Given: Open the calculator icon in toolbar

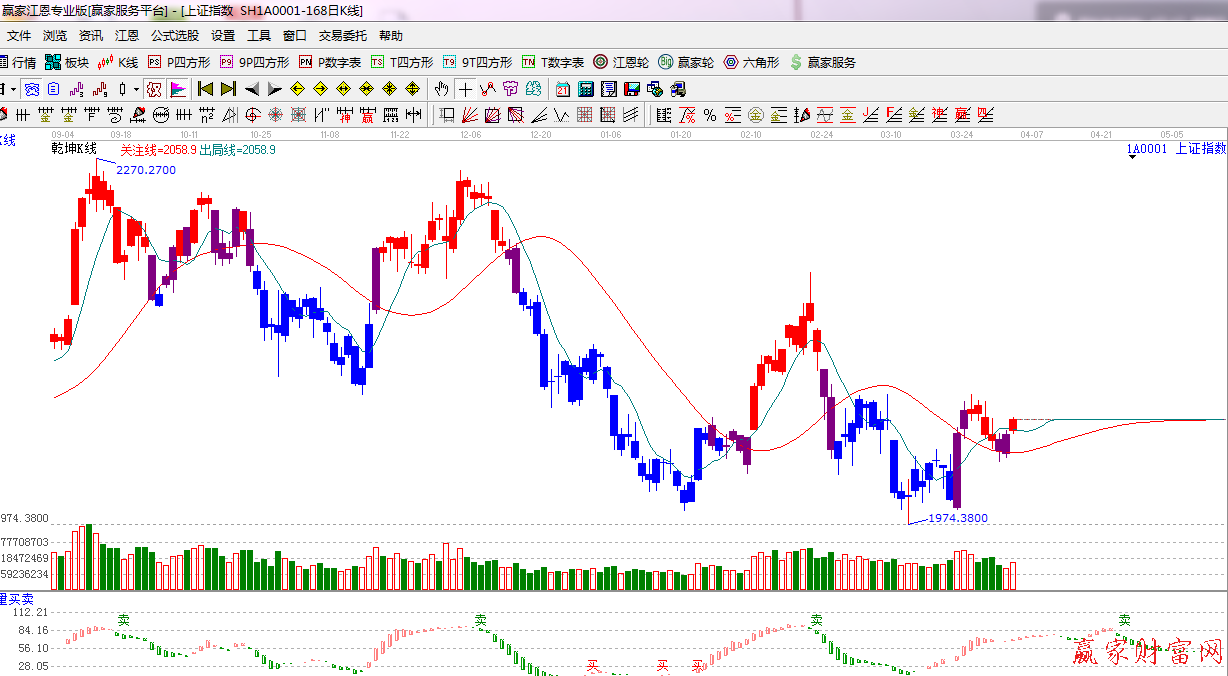Looking at the screenshot, I should point(586,88).
